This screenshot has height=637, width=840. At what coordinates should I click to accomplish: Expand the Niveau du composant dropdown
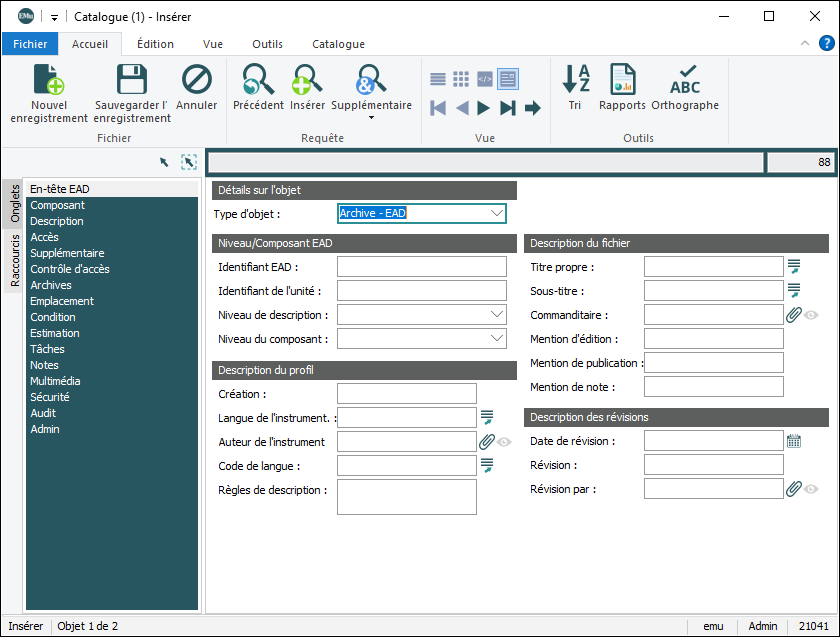pos(498,339)
